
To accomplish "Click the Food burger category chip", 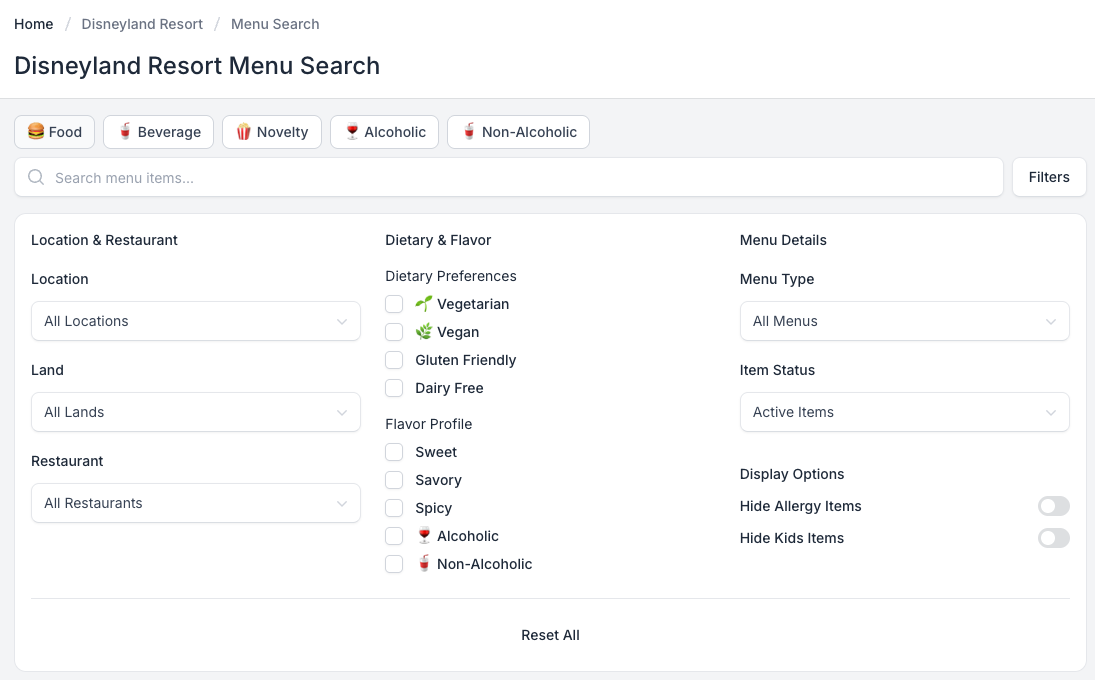I will 55,132.
